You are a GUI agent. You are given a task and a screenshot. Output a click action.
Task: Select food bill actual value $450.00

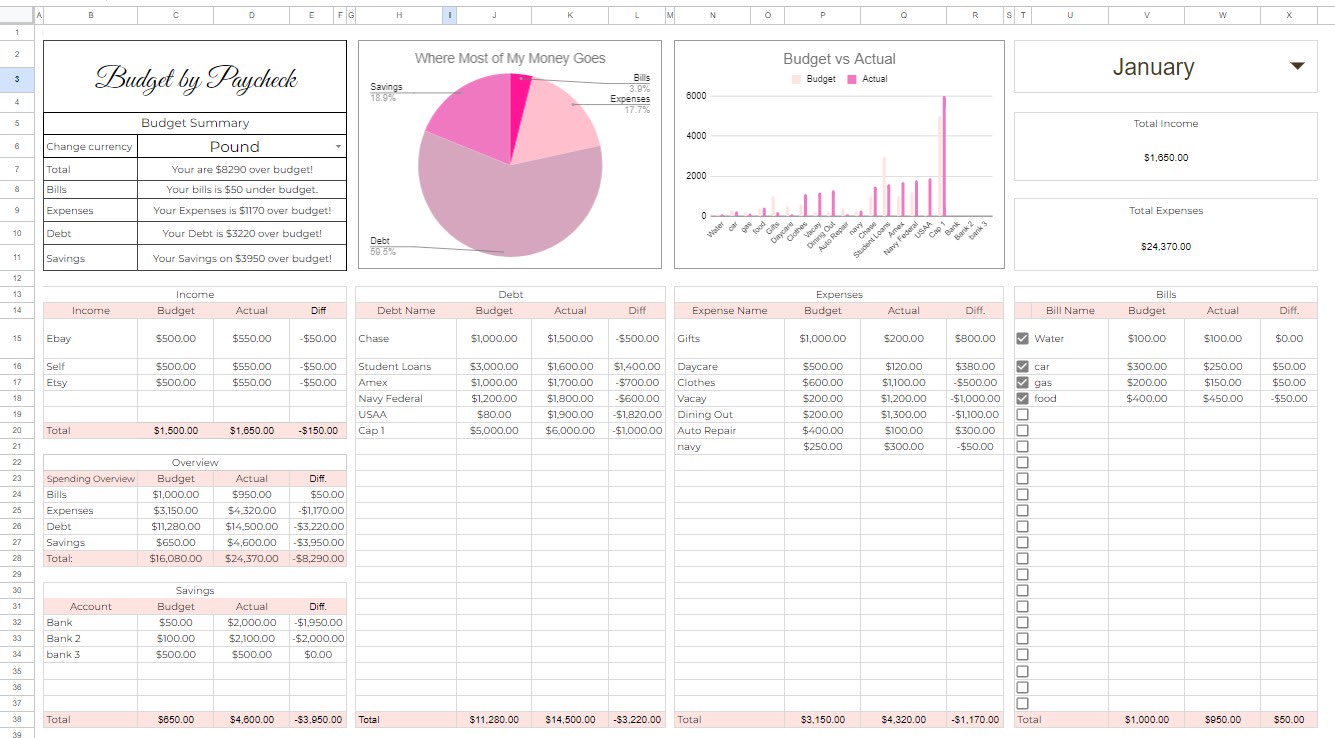coord(1222,399)
